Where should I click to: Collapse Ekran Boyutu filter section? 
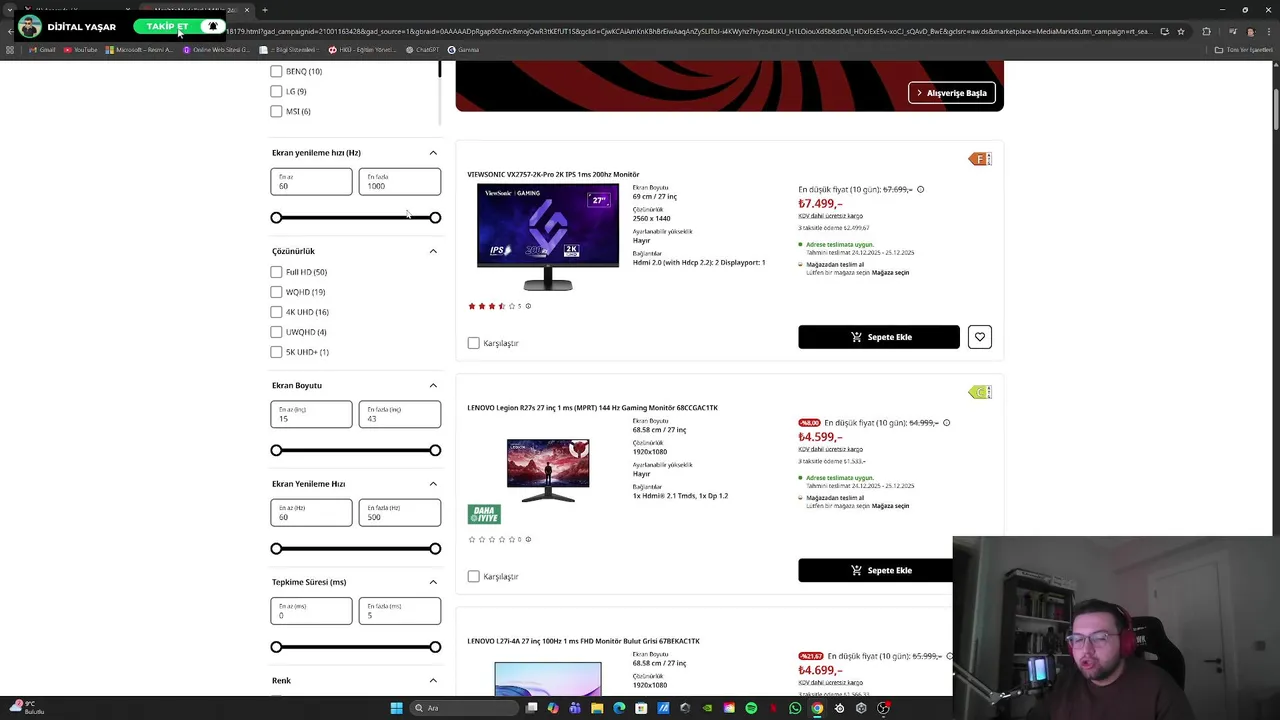pyautogui.click(x=433, y=385)
